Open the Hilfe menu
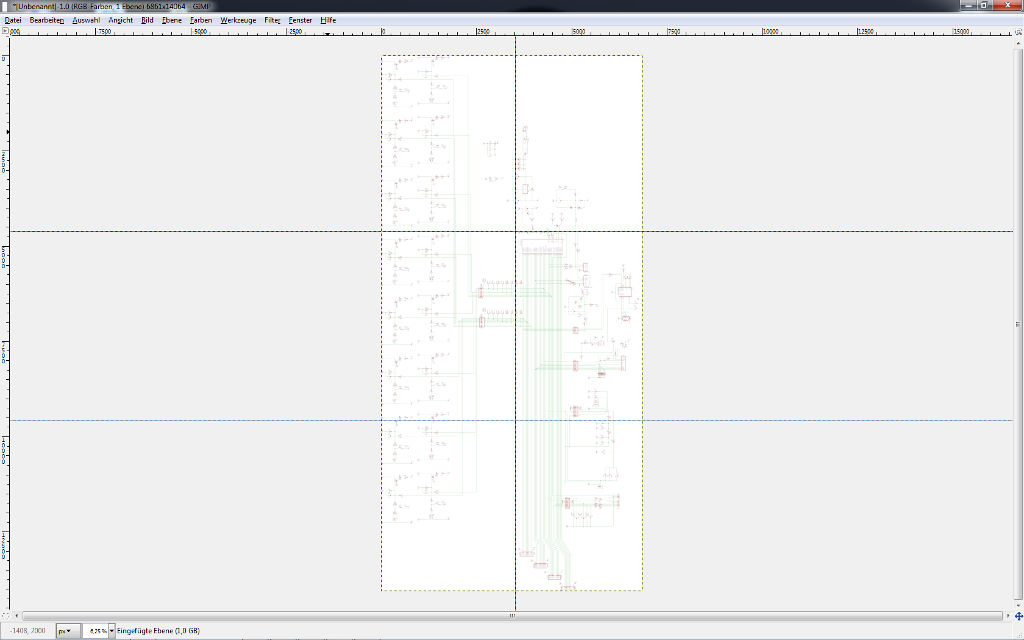Screen dimensions: 1024x640 click(328, 20)
